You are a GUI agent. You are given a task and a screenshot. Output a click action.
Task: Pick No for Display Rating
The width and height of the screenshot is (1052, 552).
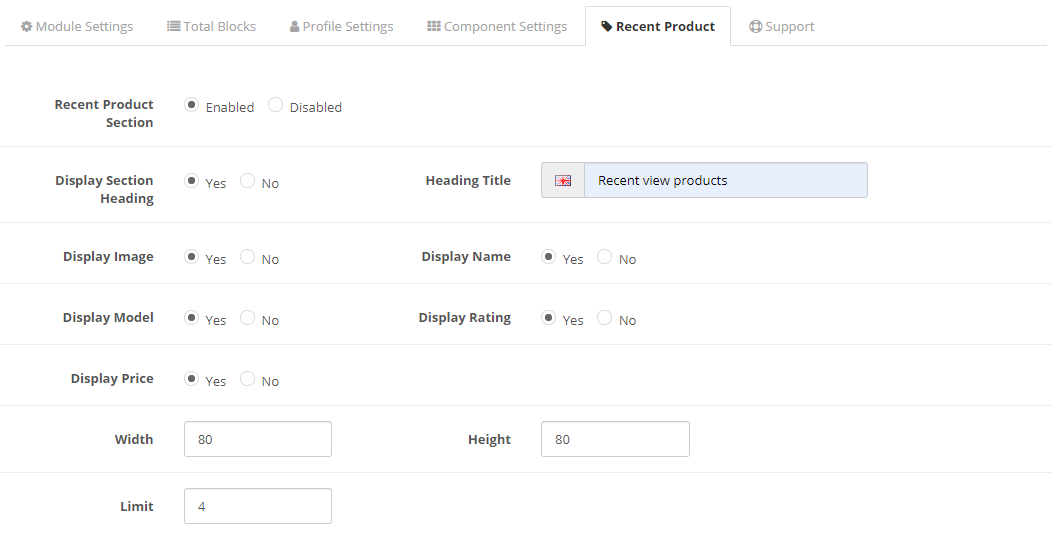(605, 319)
